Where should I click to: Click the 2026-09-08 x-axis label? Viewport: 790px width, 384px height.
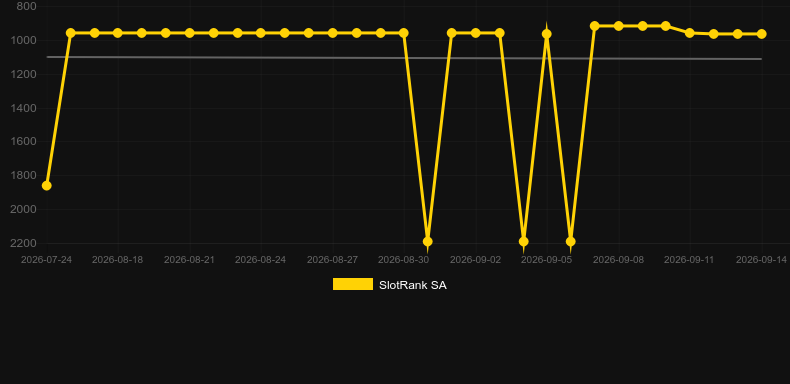618,260
